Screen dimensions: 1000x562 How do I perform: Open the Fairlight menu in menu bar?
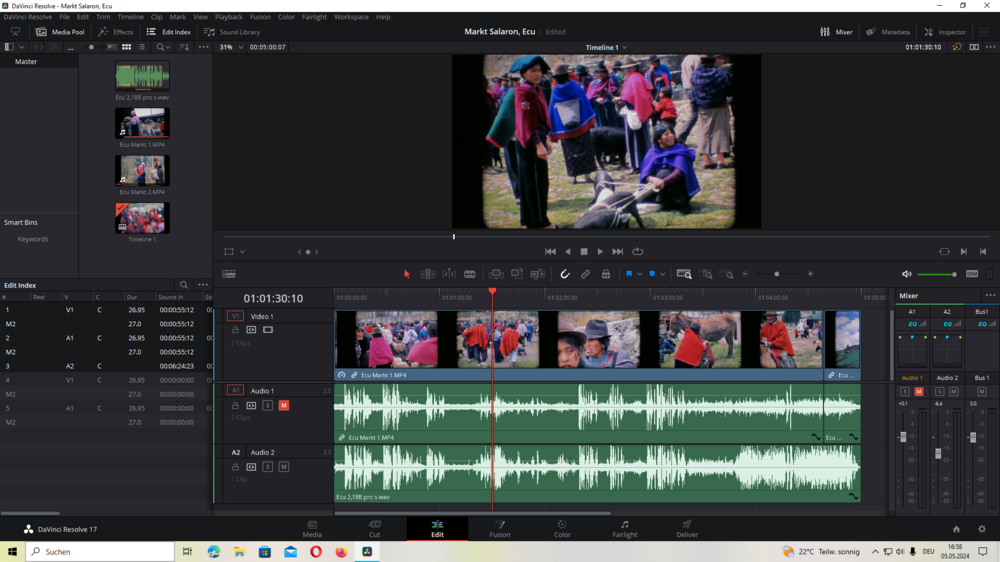[314, 17]
